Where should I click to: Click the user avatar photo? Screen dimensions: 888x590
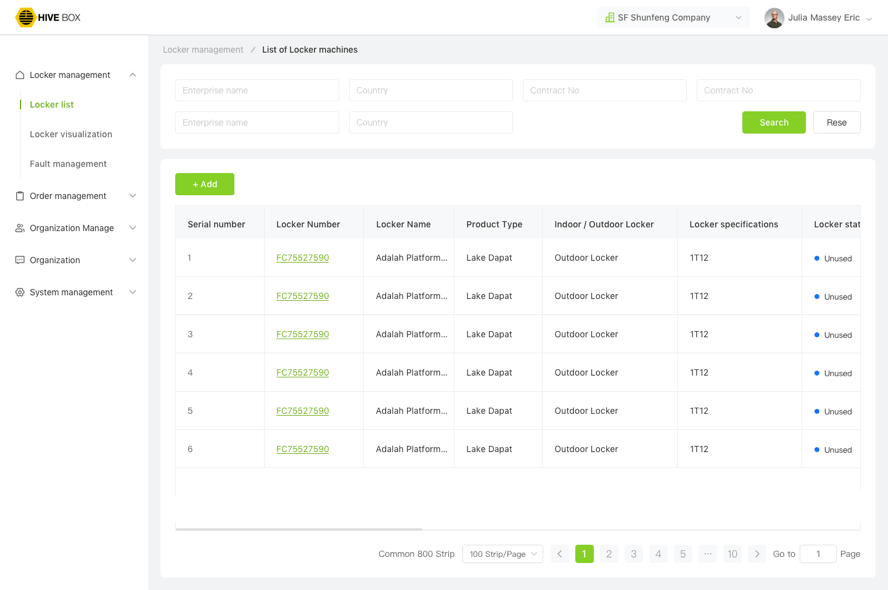point(774,18)
